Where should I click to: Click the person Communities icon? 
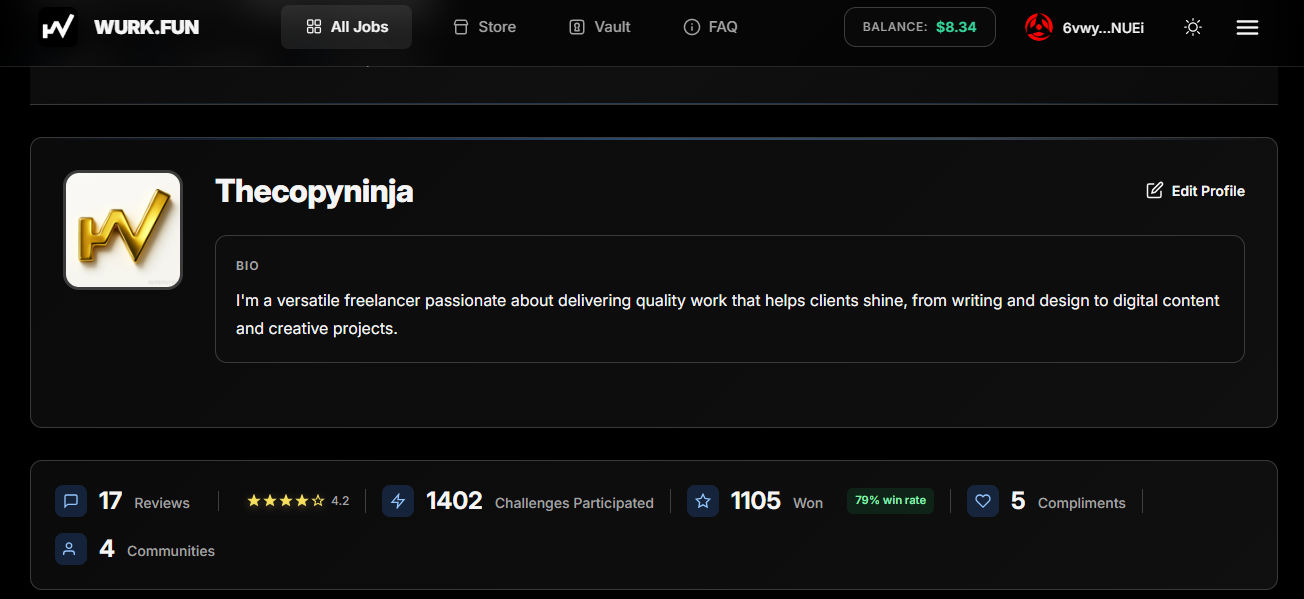(x=71, y=549)
